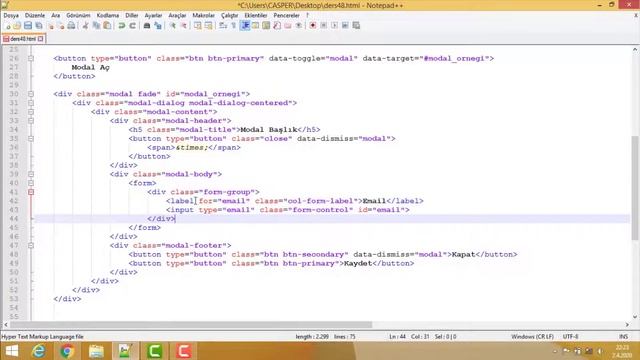
Task: Toggle synchronized horizontal scrolling
Action: (x=209, y=26)
